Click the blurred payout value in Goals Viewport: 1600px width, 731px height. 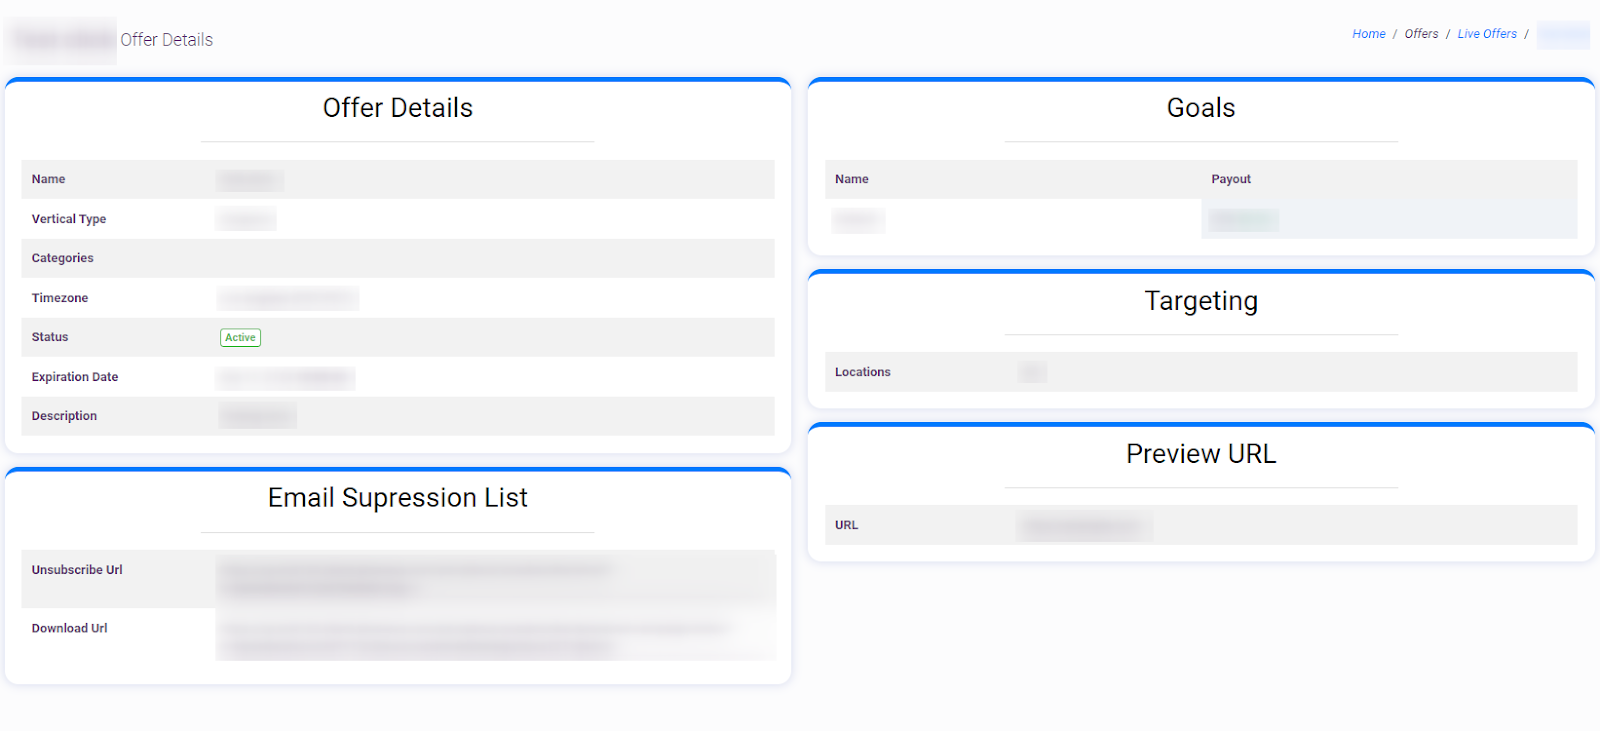(1243, 220)
